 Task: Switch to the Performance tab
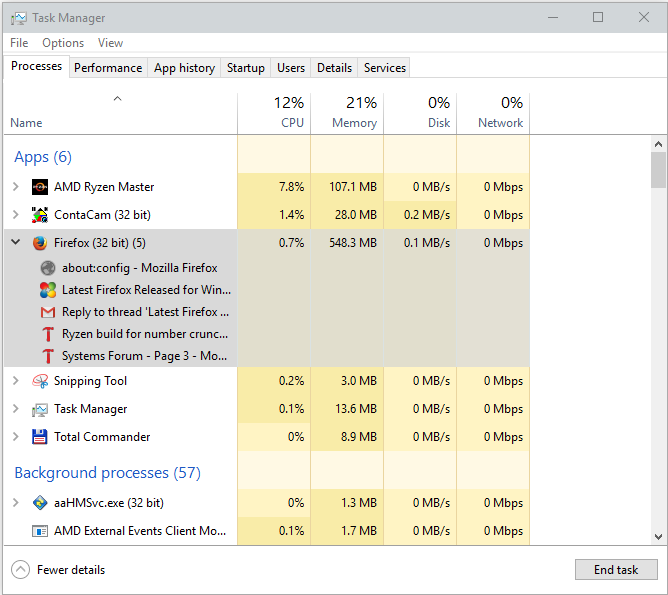pos(108,68)
